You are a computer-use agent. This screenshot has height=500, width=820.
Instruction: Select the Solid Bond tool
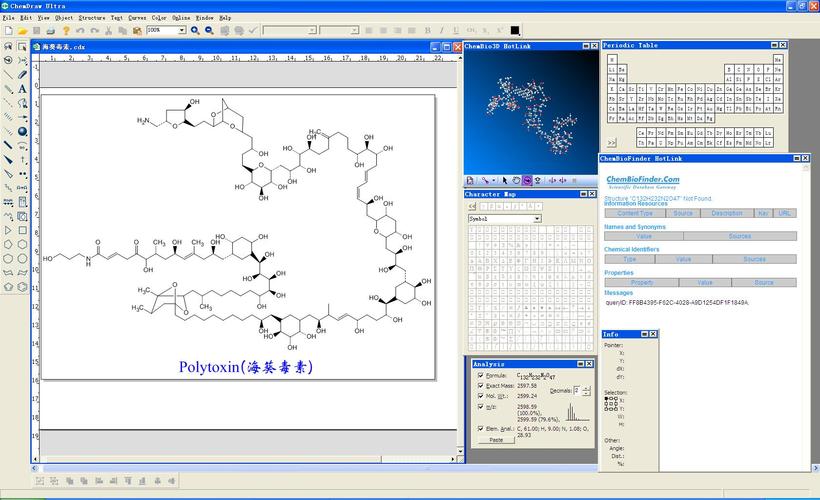click(x=8, y=75)
